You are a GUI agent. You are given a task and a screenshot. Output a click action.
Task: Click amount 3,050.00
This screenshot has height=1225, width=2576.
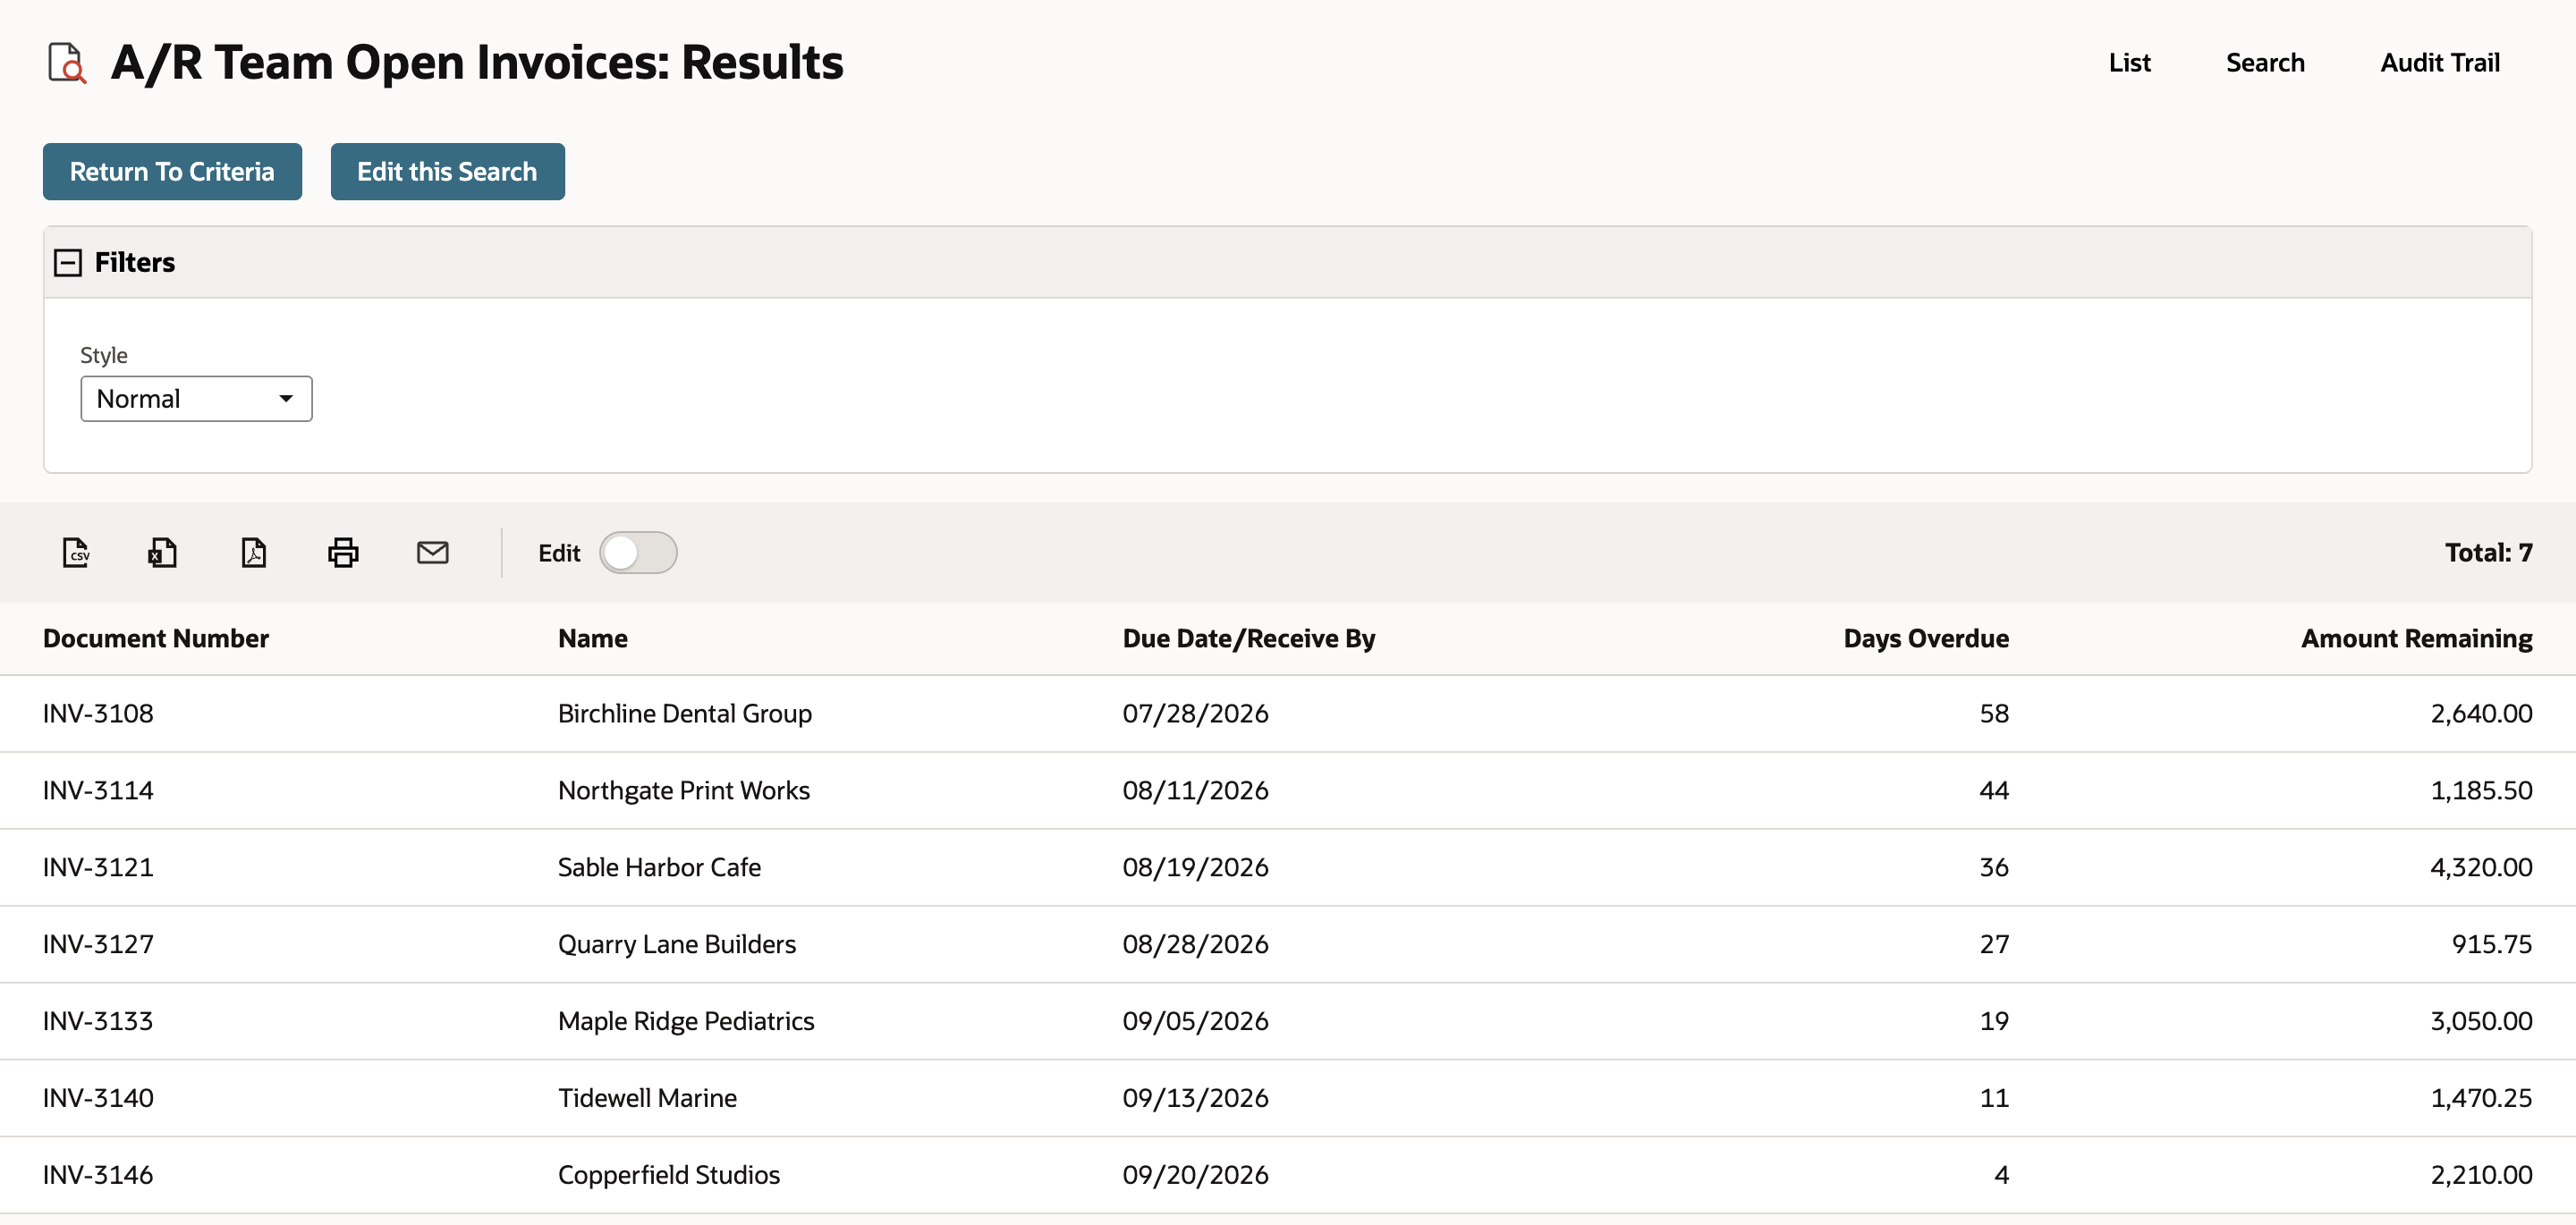click(2481, 1021)
